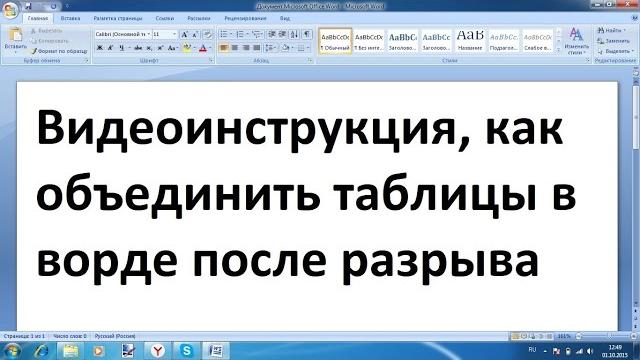Select center paragraph alignment

click(235, 48)
